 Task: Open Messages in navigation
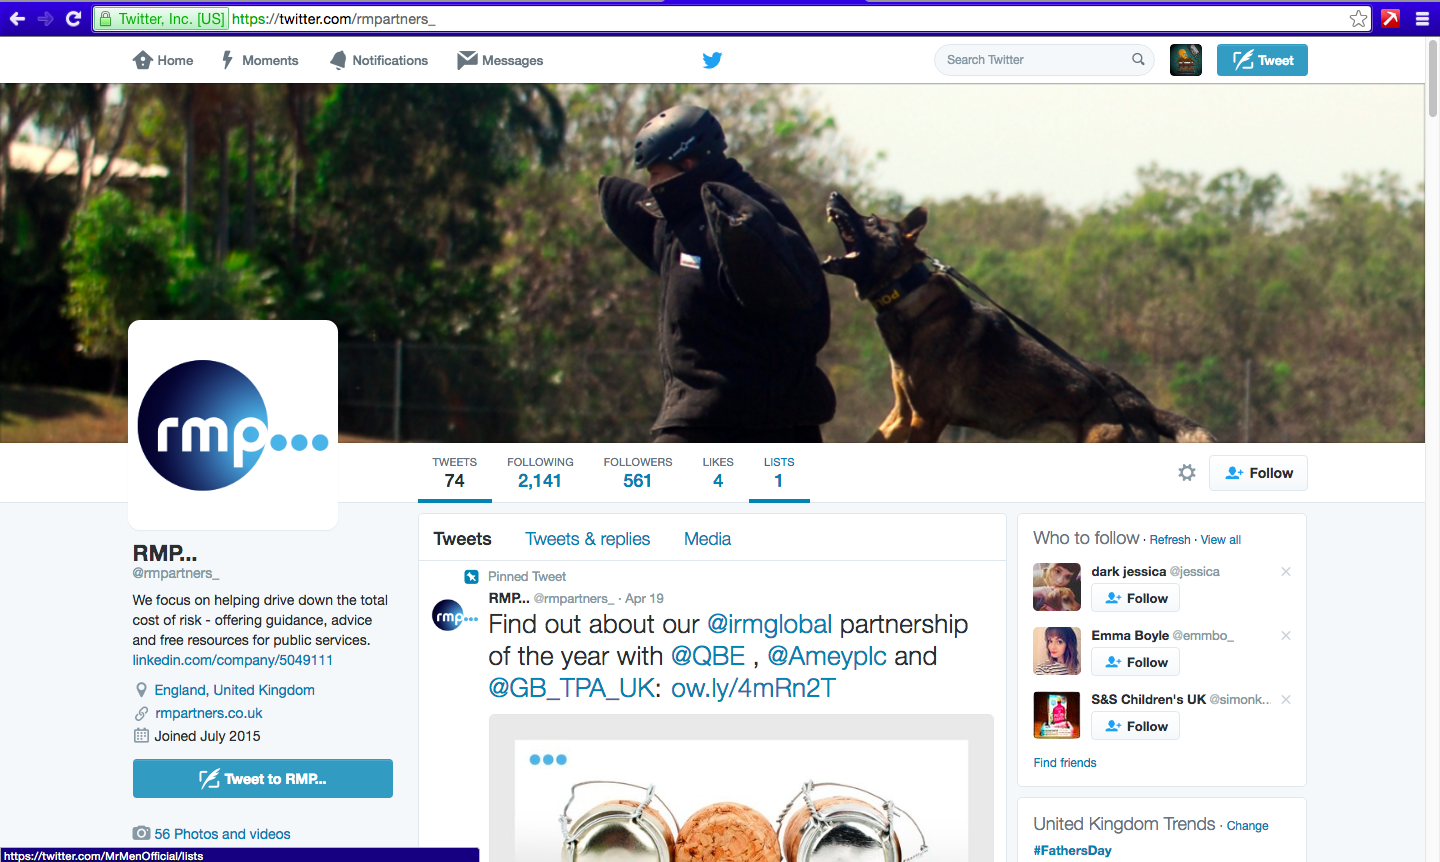(x=500, y=60)
